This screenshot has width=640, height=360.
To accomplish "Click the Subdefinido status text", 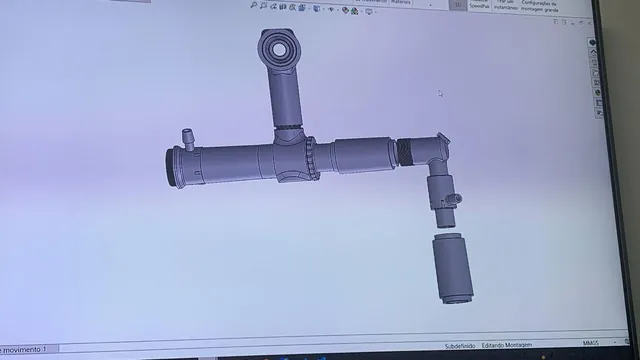I will click(460, 346).
